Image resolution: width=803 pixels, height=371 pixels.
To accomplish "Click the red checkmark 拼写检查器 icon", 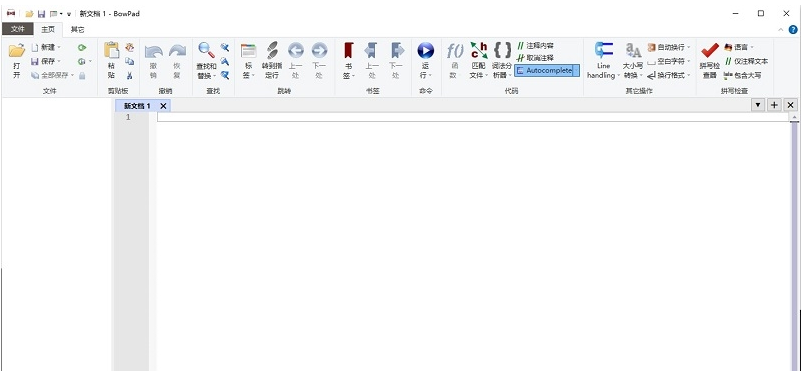I will click(x=710, y=50).
